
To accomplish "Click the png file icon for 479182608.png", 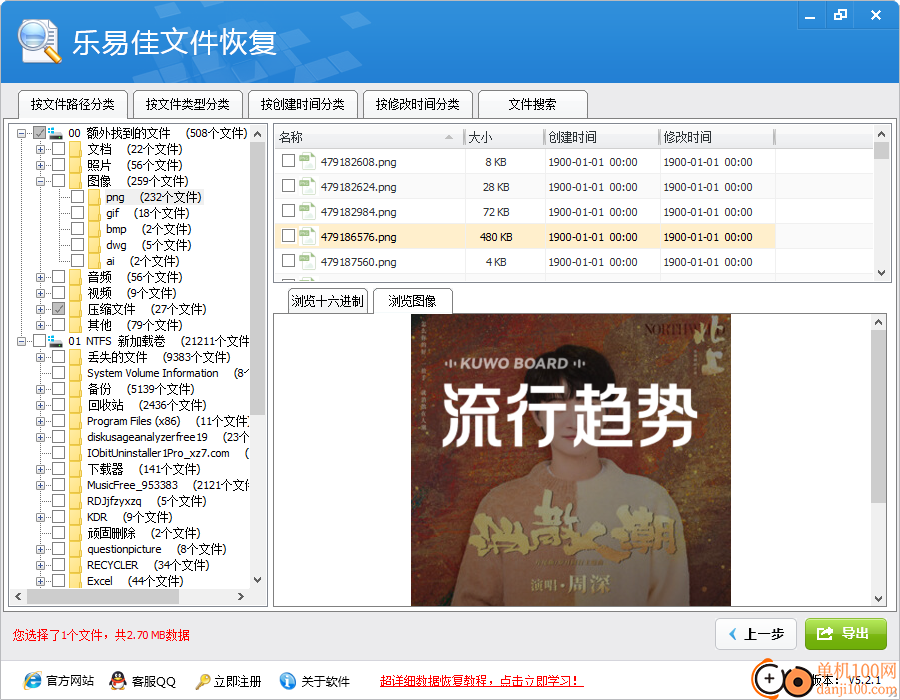I will tap(308, 162).
